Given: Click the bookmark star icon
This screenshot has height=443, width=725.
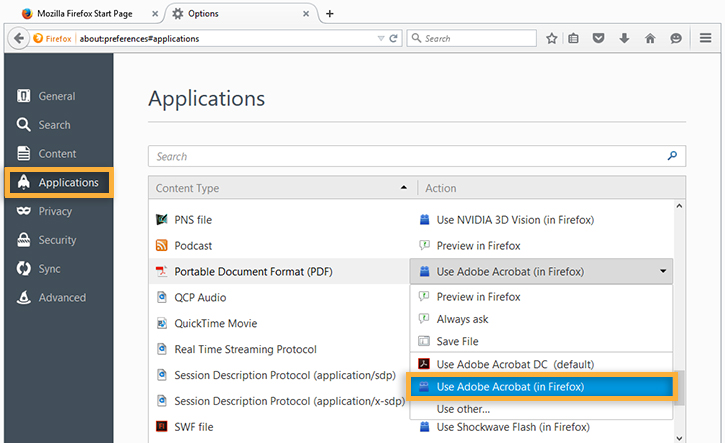Looking at the screenshot, I should [551, 38].
